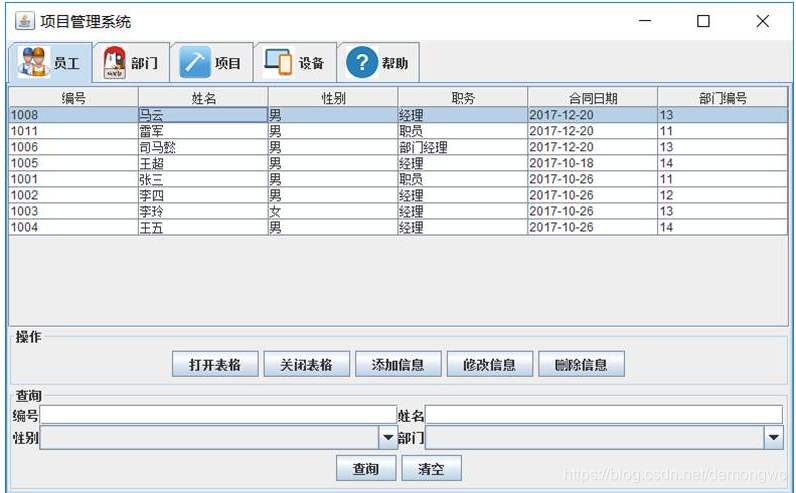Click the 编号 column header
796x493 pixels.
point(74,97)
